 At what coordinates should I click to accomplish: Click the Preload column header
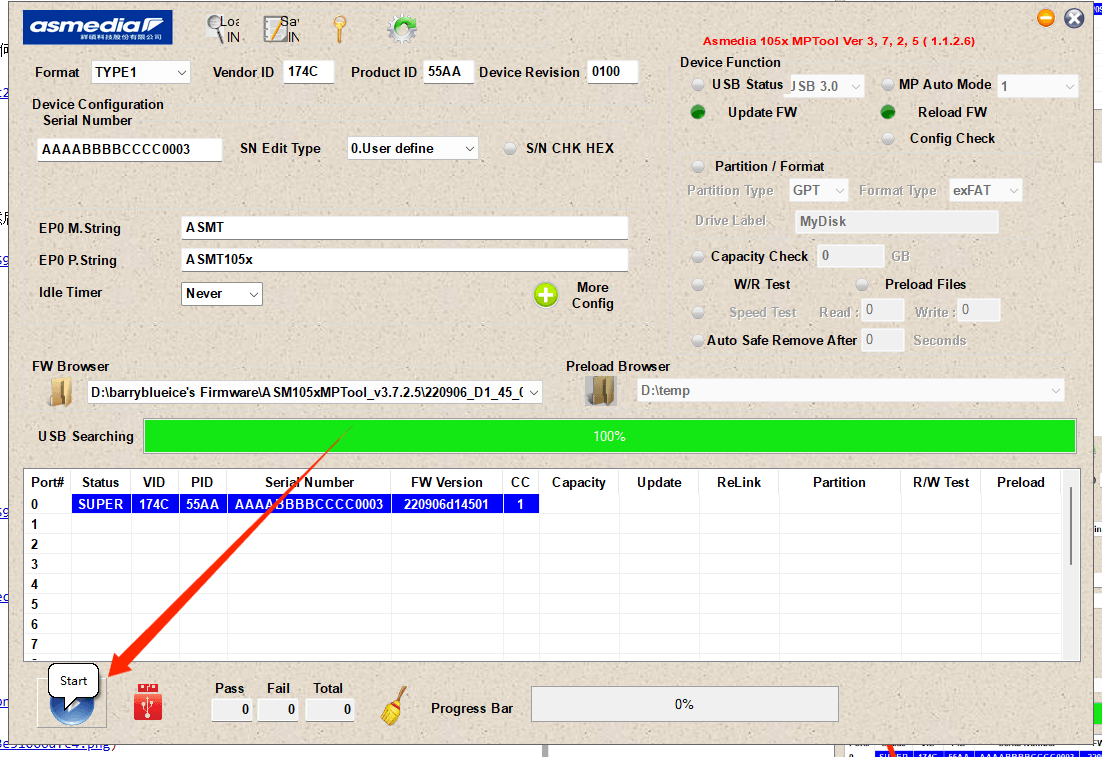[1020, 482]
